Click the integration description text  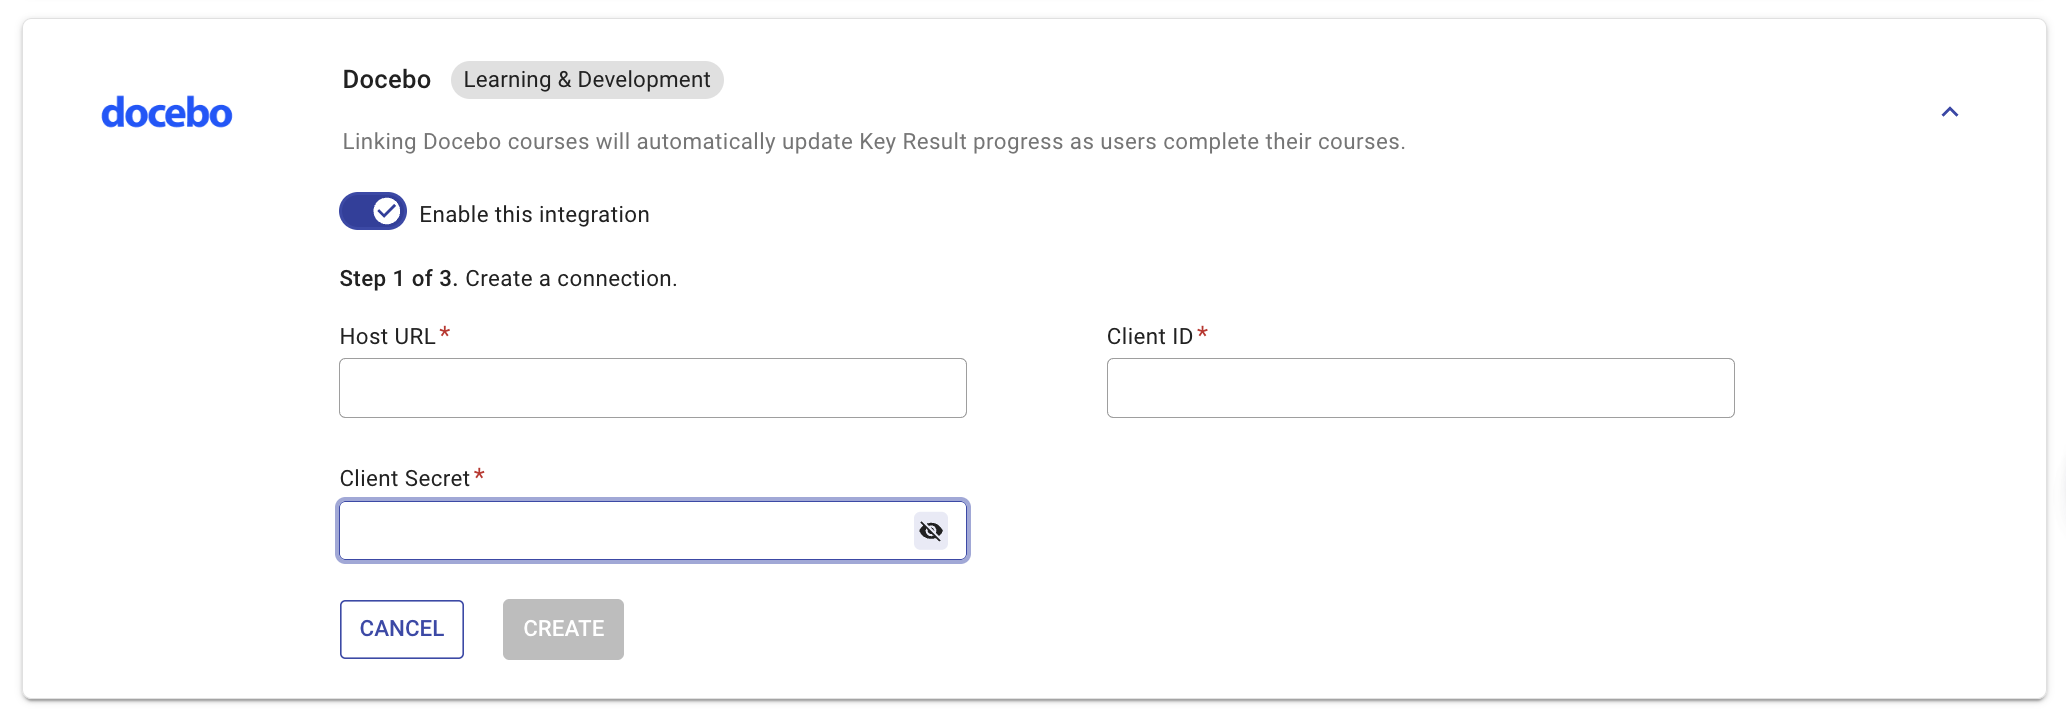pyautogui.click(x=874, y=142)
